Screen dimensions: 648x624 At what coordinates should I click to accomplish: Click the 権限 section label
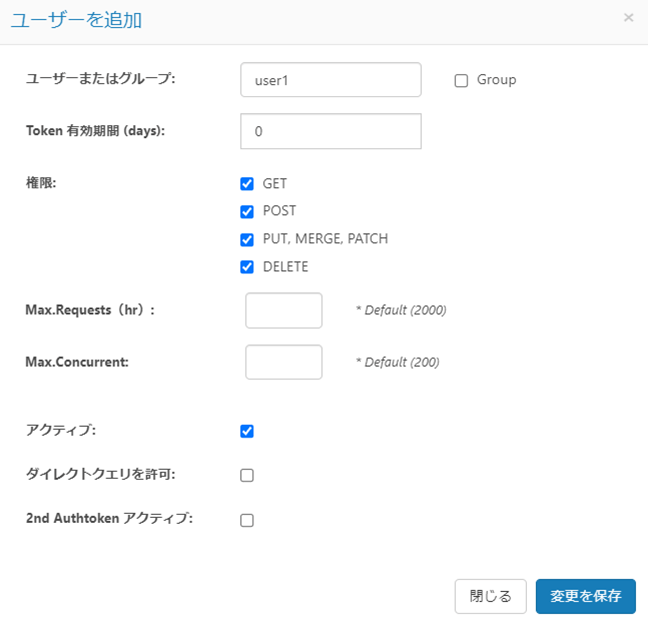click(x=42, y=183)
